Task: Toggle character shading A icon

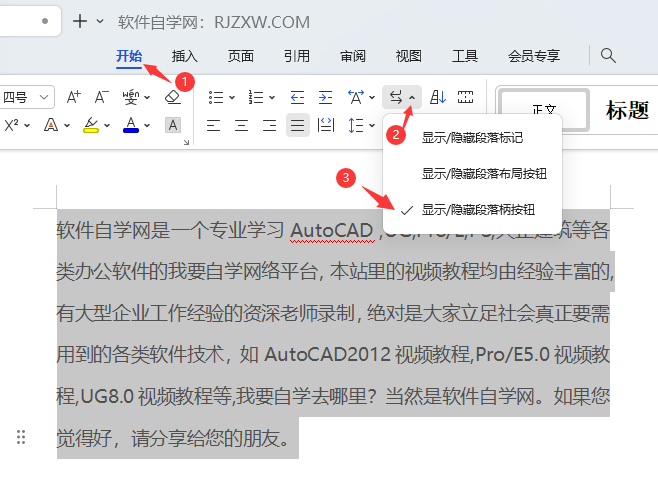Action: point(172,125)
